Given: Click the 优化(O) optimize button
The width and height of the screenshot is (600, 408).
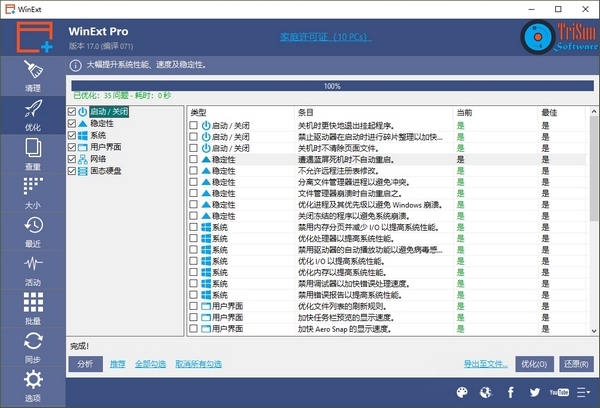Looking at the screenshot, I should click(534, 364).
